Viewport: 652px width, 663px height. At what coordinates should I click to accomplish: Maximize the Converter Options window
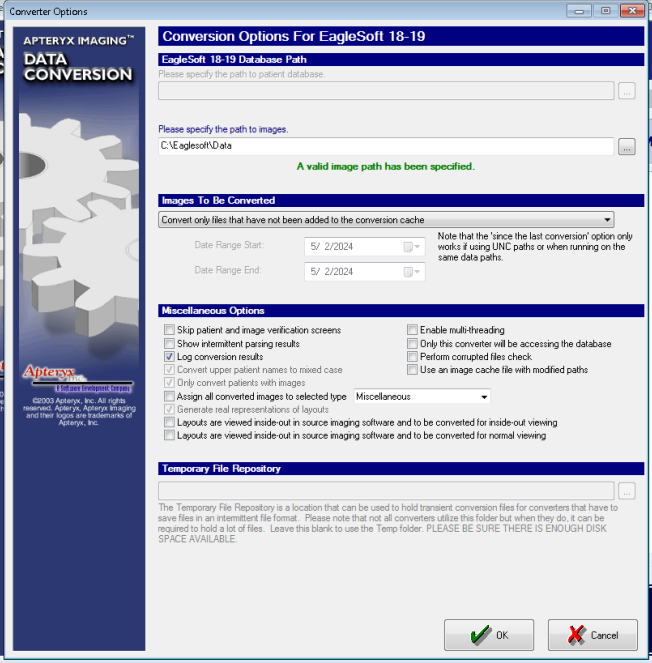(x=605, y=11)
